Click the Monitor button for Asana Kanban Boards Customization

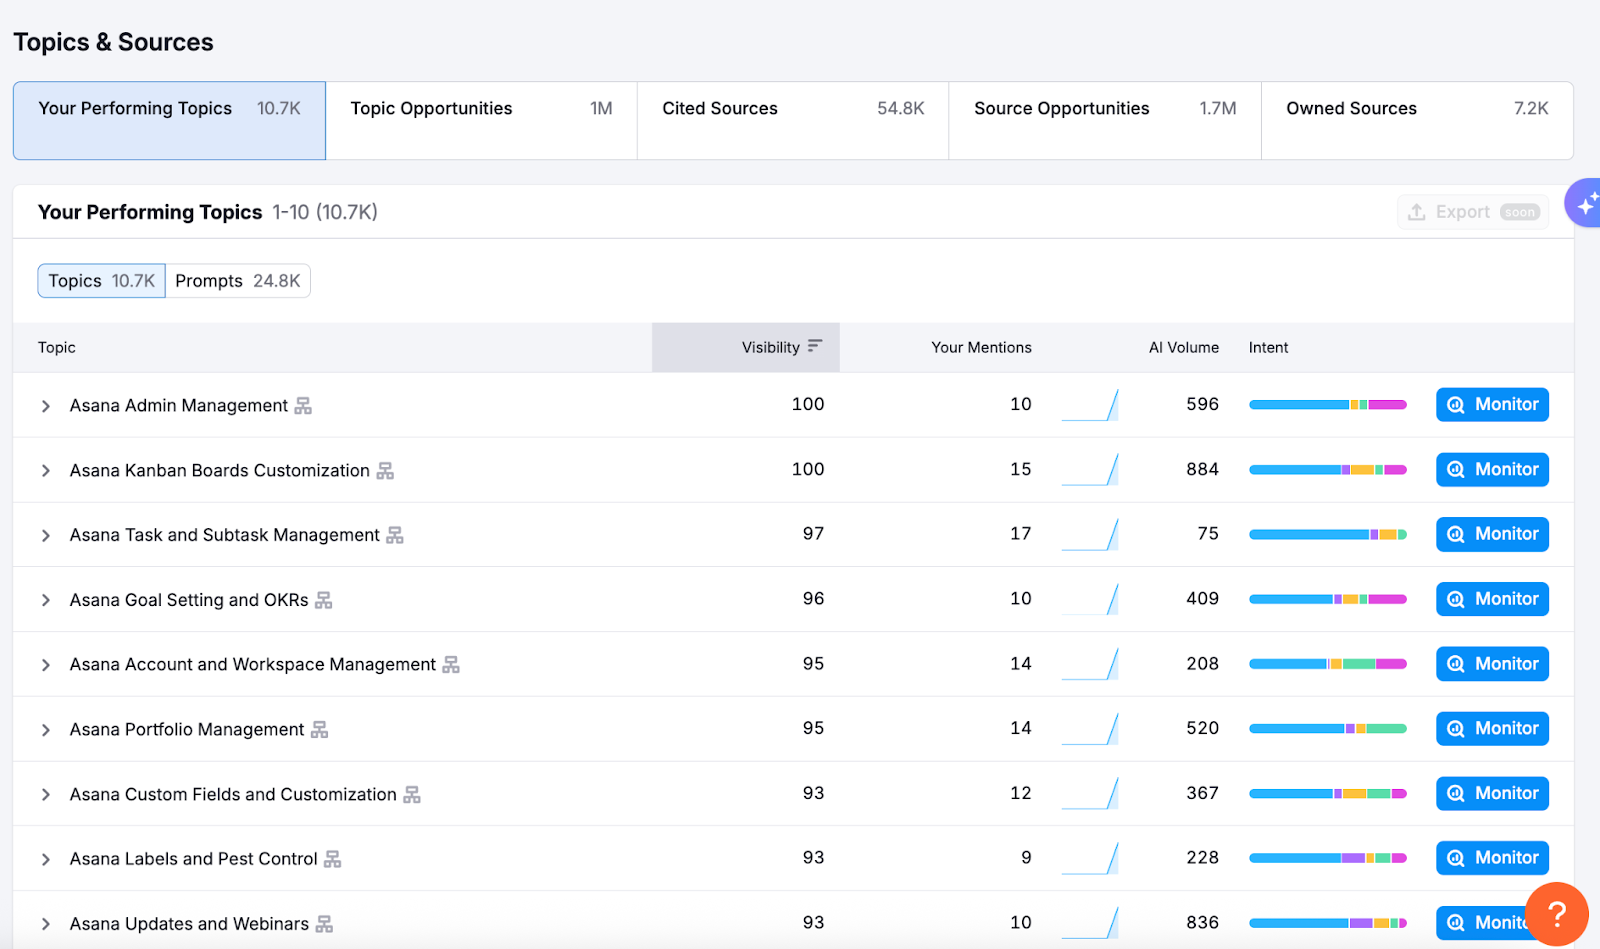coord(1491,469)
